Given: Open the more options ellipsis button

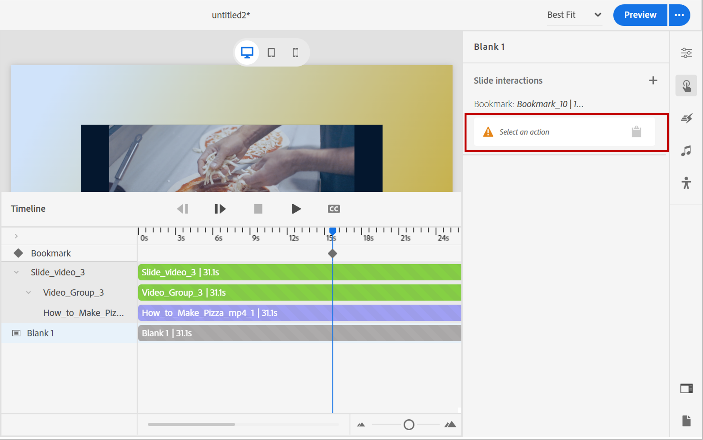Looking at the screenshot, I should point(680,15).
